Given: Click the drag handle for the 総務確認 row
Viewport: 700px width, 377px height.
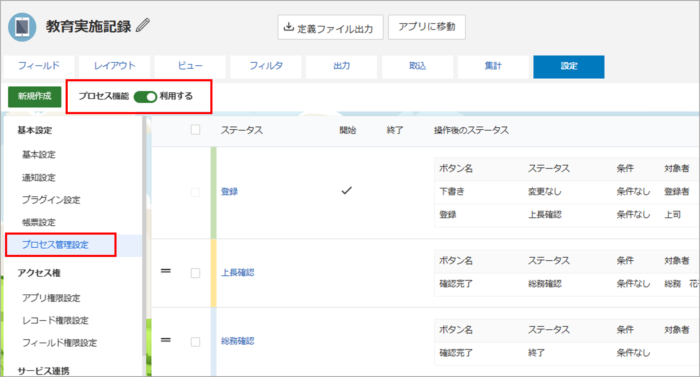Looking at the screenshot, I should pyautogui.click(x=166, y=340).
